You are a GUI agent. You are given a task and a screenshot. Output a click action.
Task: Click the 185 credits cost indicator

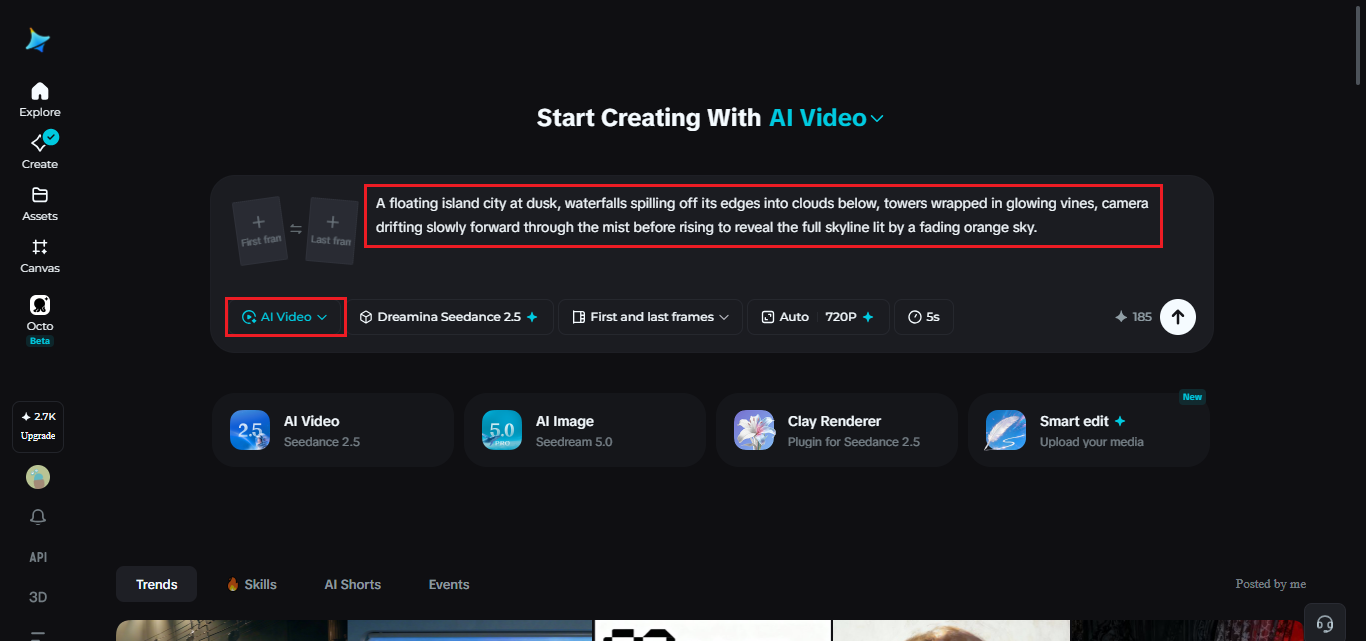pyautogui.click(x=1133, y=317)
